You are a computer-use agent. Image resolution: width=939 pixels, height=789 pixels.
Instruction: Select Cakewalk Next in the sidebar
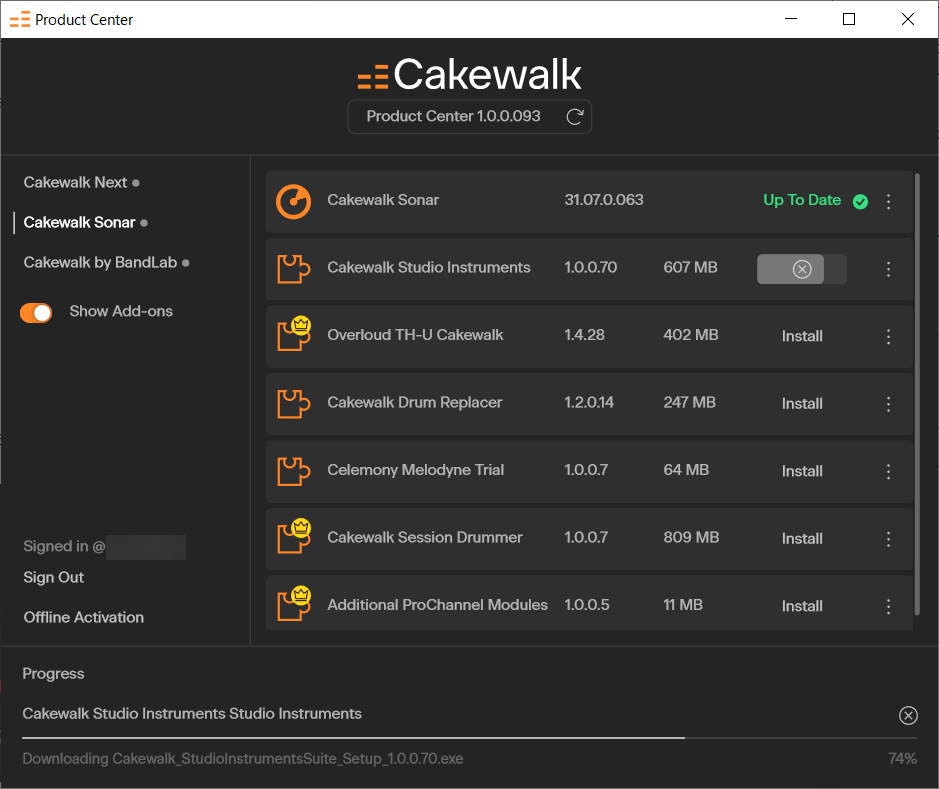75,183
